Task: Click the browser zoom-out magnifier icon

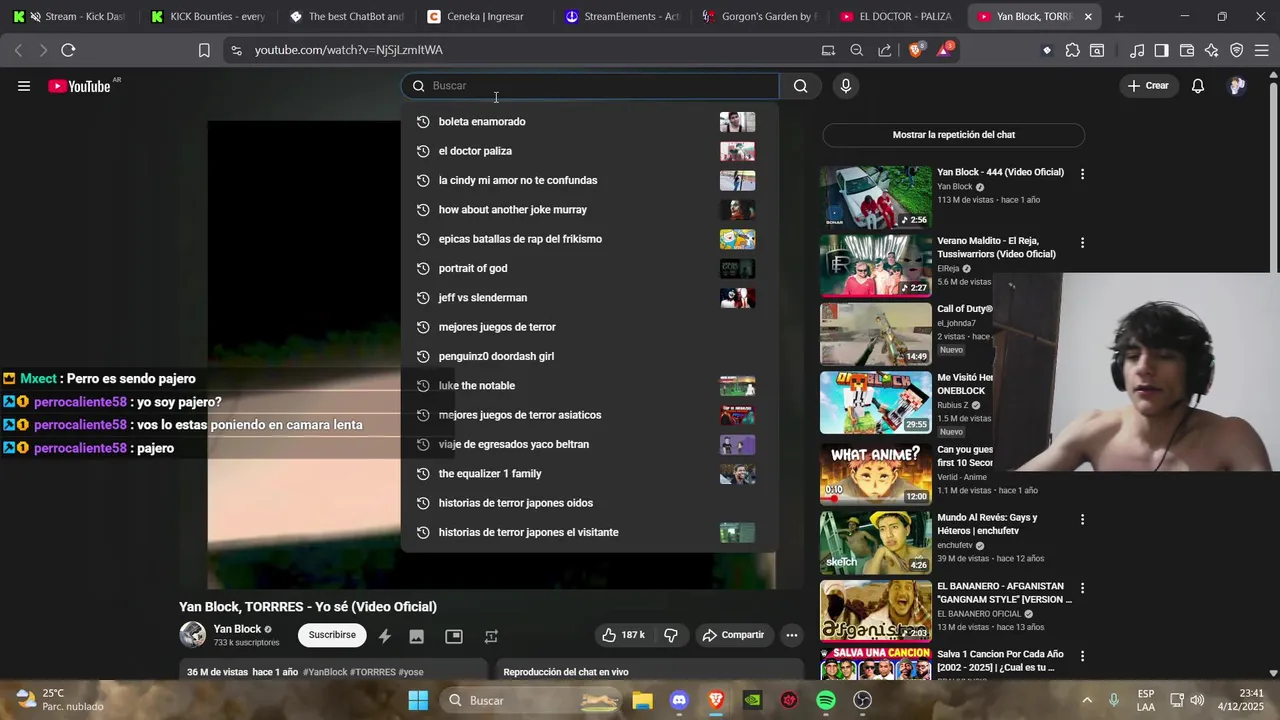Action: coord(857,50)
